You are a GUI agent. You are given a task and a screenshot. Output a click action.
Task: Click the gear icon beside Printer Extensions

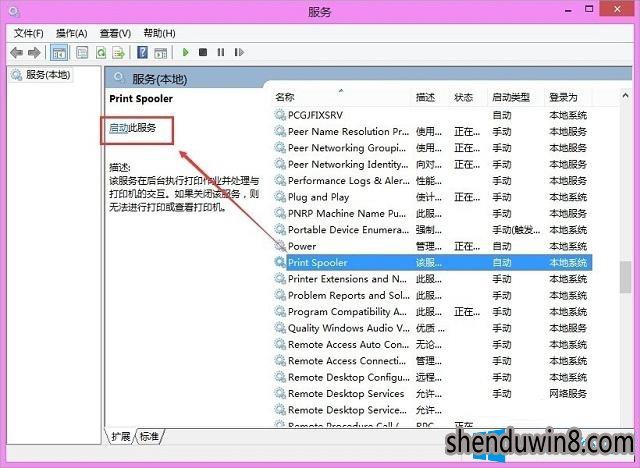[280, 278]
